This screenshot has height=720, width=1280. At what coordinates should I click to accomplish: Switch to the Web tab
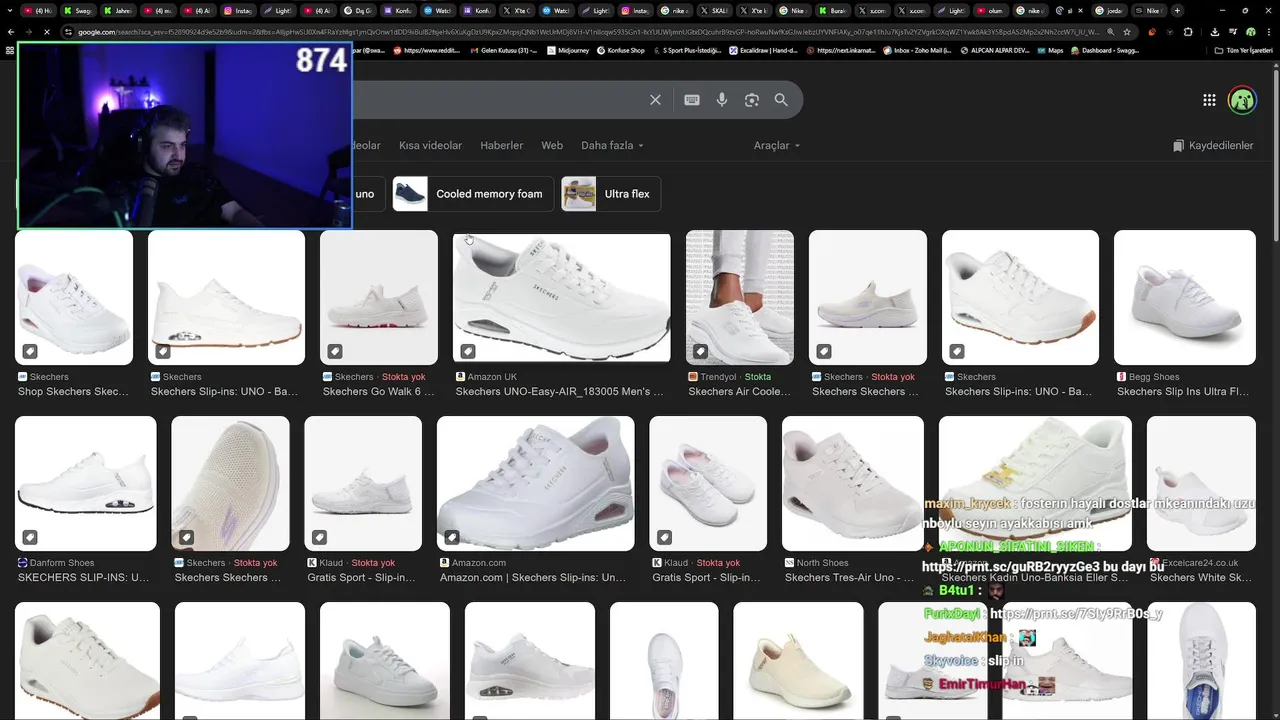tap(552, 145)
